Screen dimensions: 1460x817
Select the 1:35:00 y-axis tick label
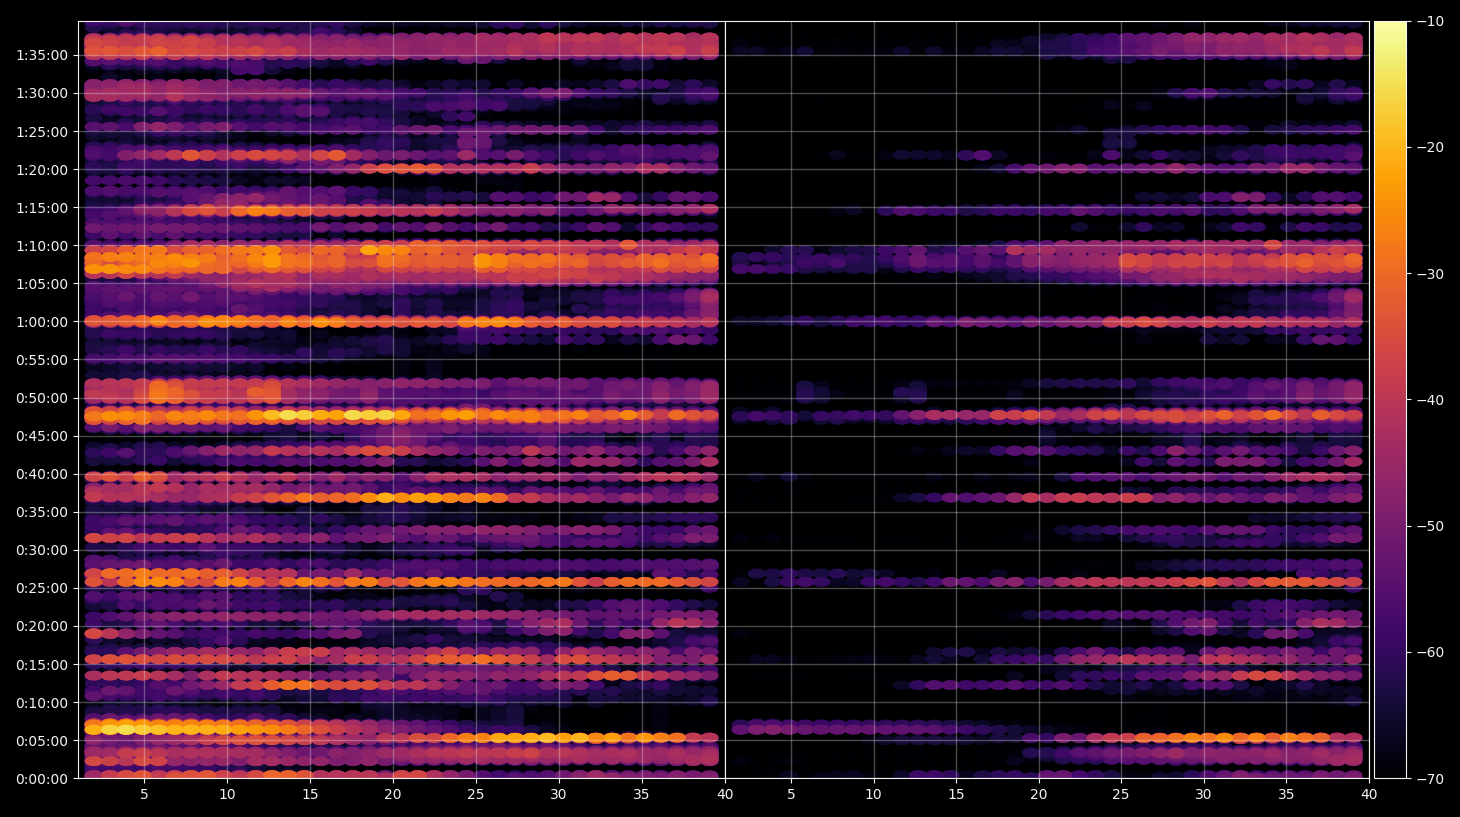point(42,56)
